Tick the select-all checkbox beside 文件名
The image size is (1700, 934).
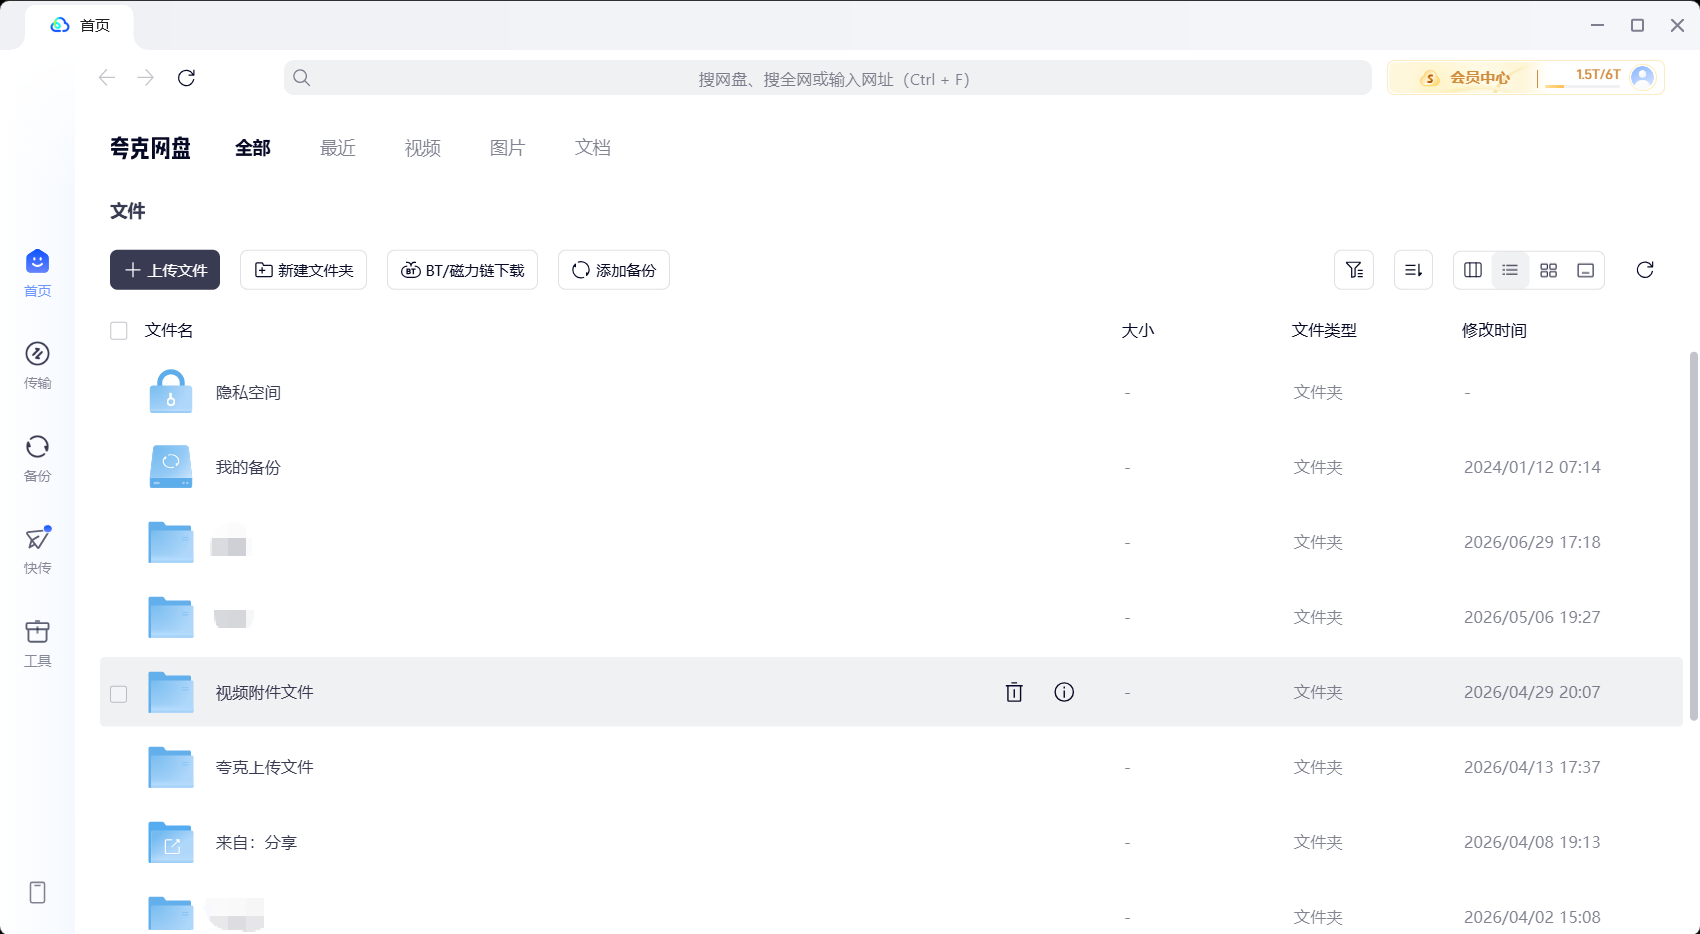(119, 331)
